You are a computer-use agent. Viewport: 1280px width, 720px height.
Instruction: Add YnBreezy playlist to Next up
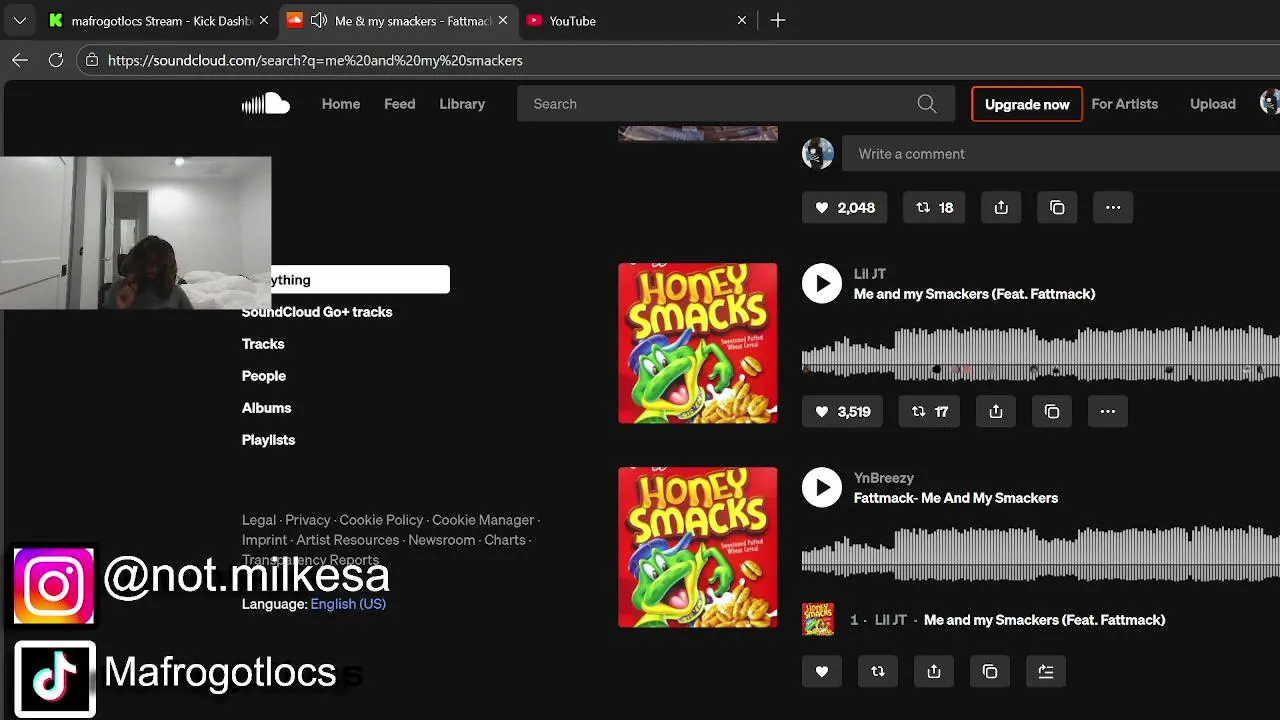pos(1046,672)
